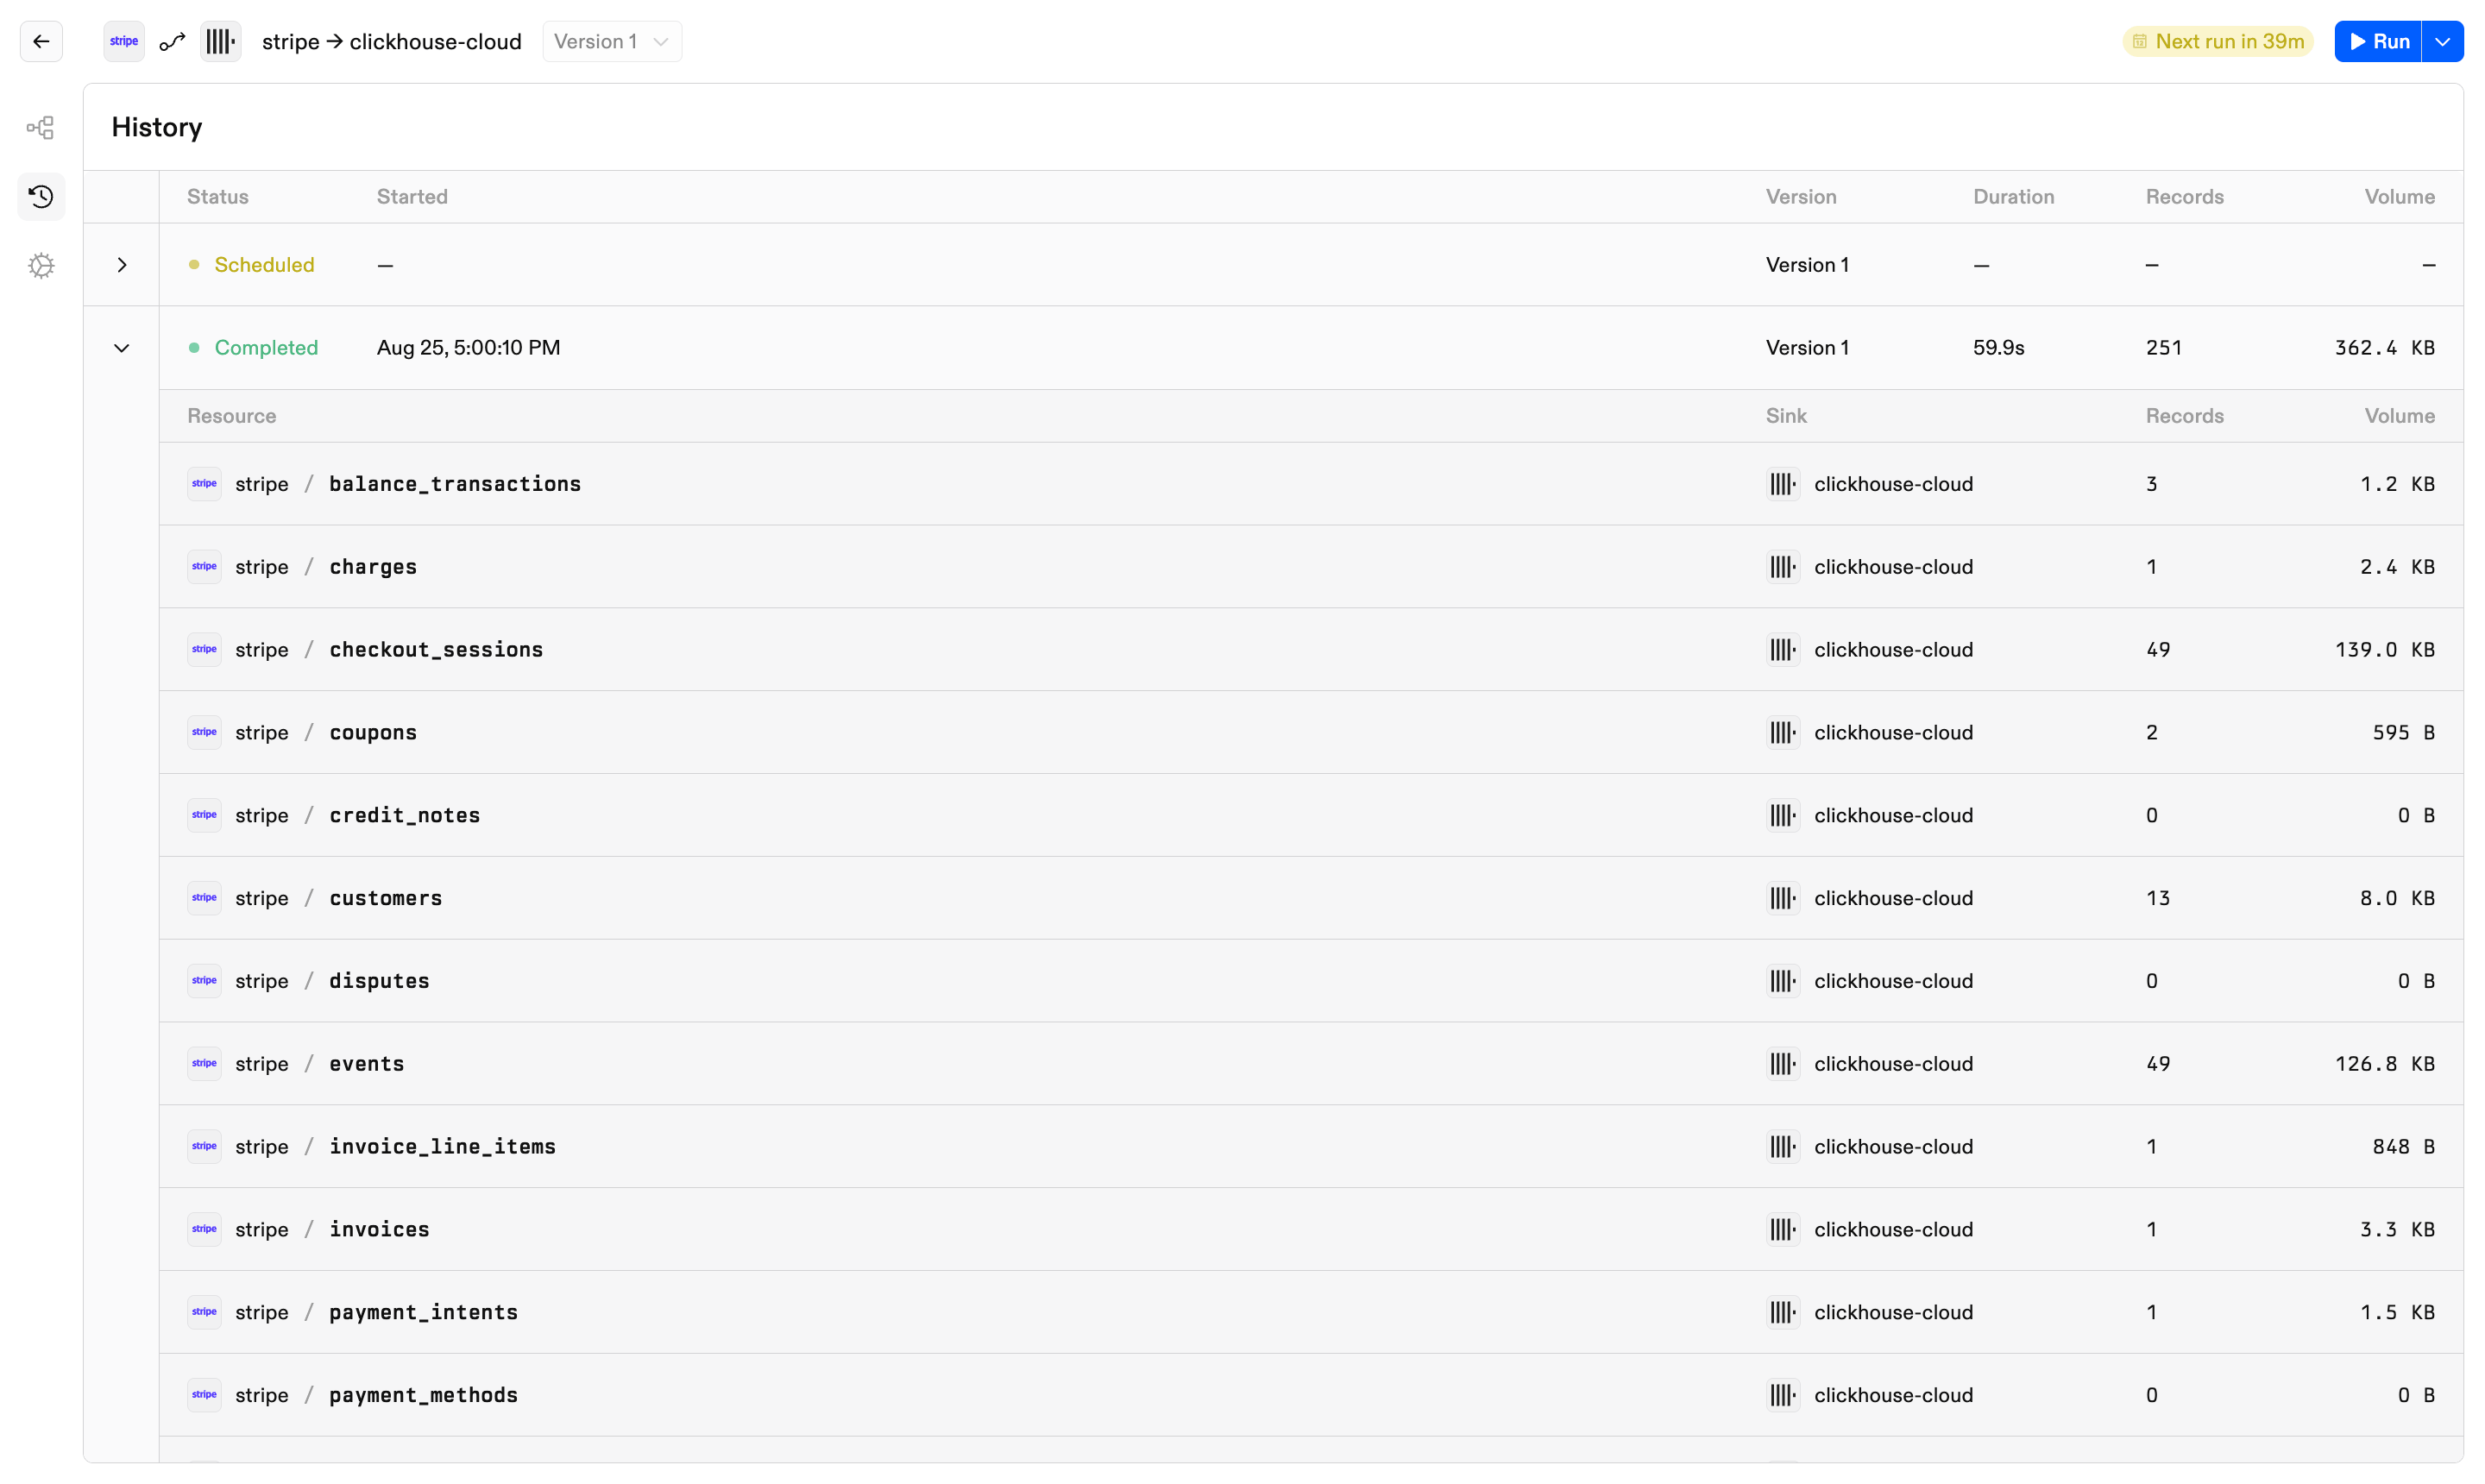Select the invoice_line_items resource name
Image resolution: width=2485 pixels, height=1484 pixels.
(443, 1147)
